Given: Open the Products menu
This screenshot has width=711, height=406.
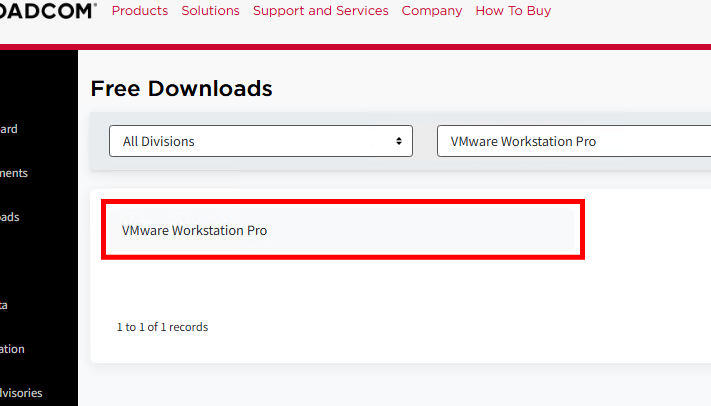Looking at the screenshot, I should pos(140,11).
